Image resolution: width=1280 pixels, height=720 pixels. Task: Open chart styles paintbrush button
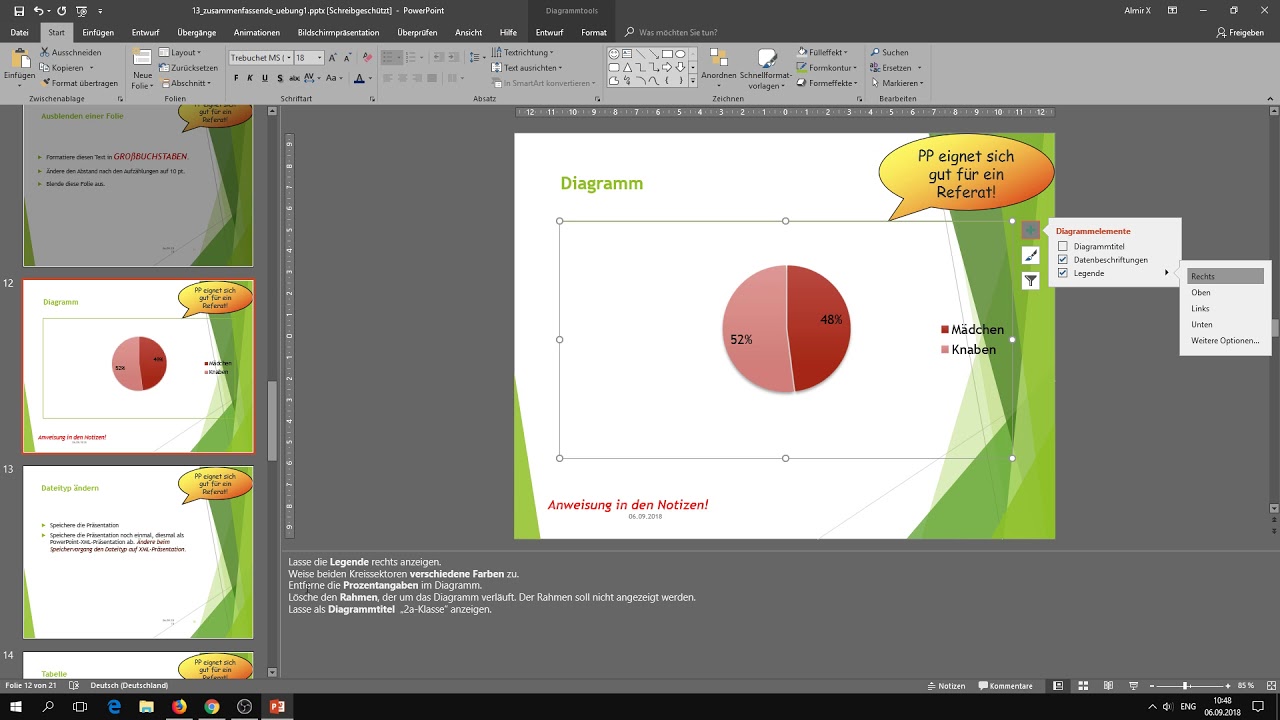point(1030,256)
